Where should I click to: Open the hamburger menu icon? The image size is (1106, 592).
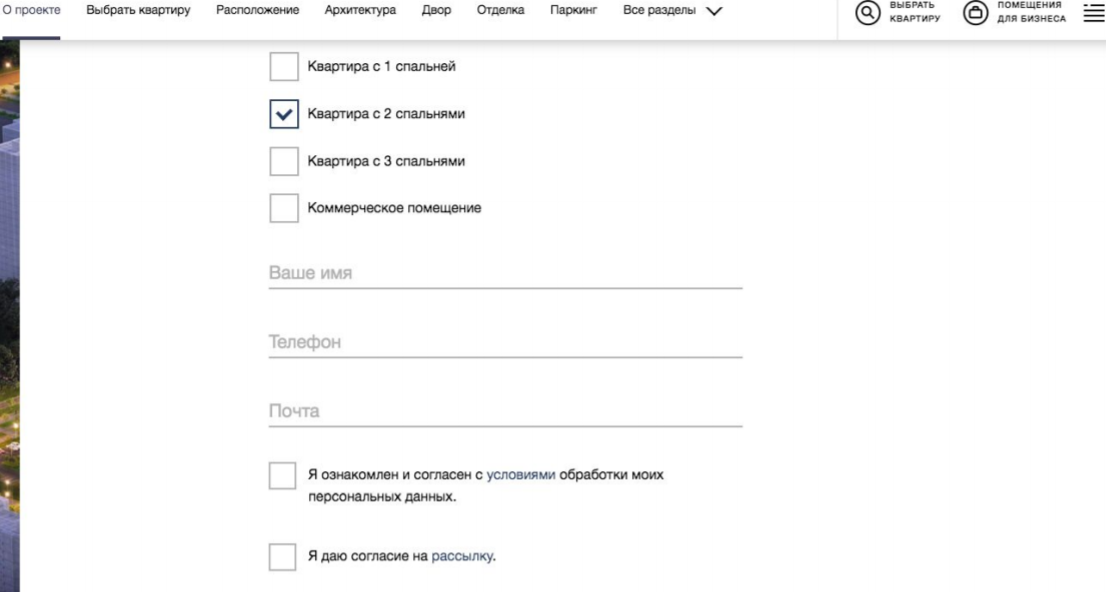coord(1094,12)
